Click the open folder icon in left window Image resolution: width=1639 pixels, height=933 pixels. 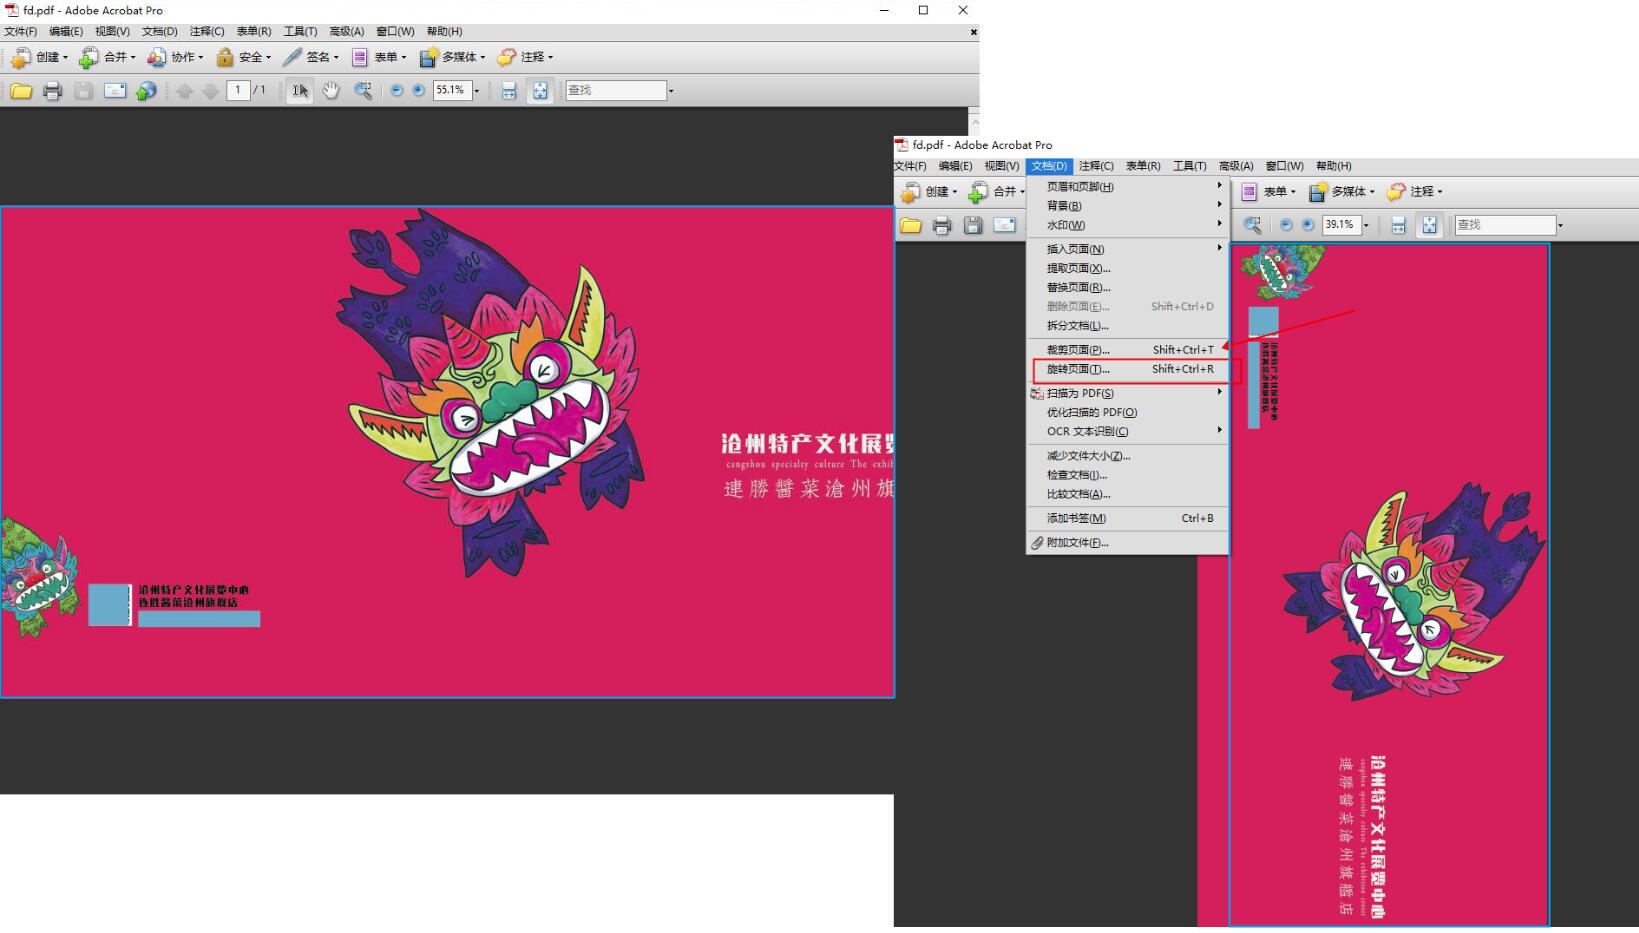point(21,91)
